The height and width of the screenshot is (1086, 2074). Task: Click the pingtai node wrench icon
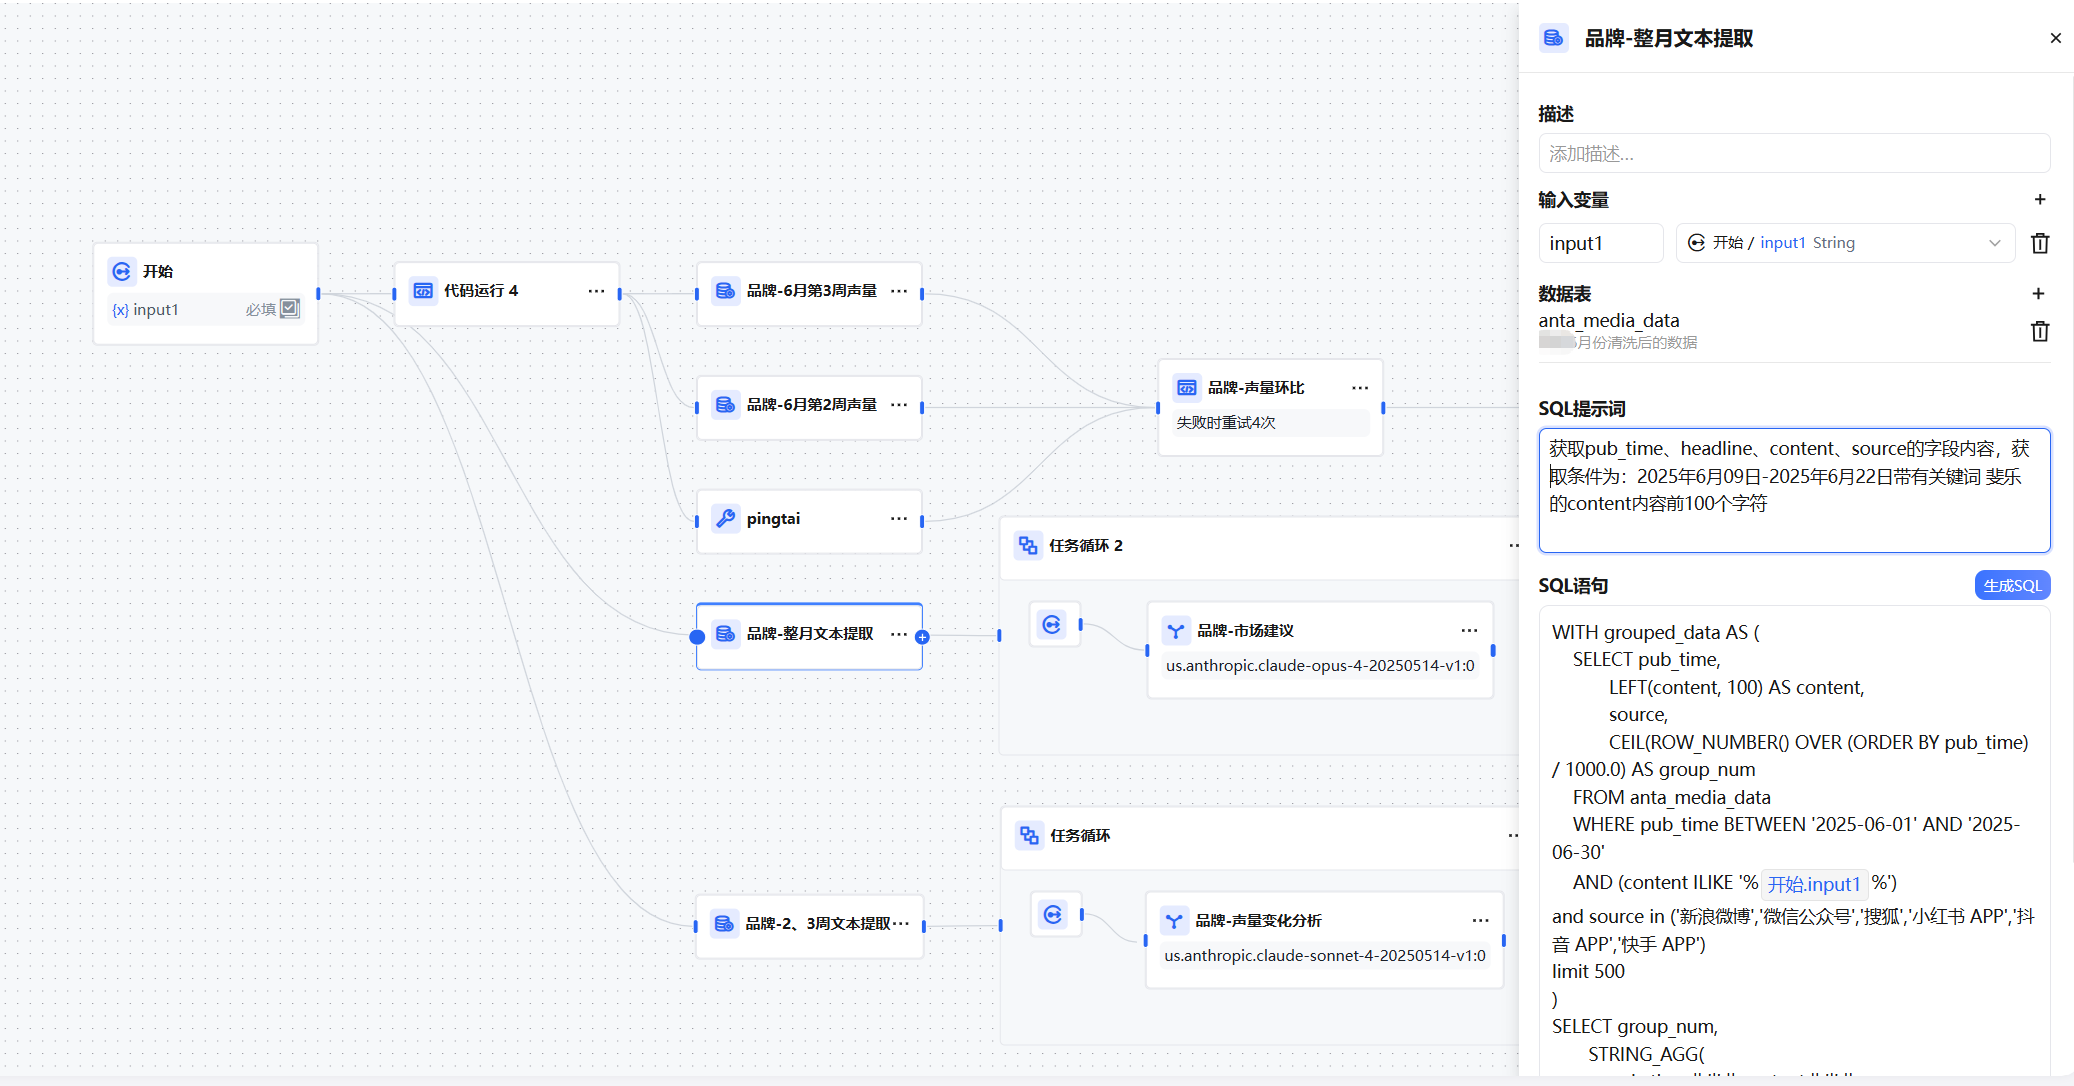(x=726, y=518)
